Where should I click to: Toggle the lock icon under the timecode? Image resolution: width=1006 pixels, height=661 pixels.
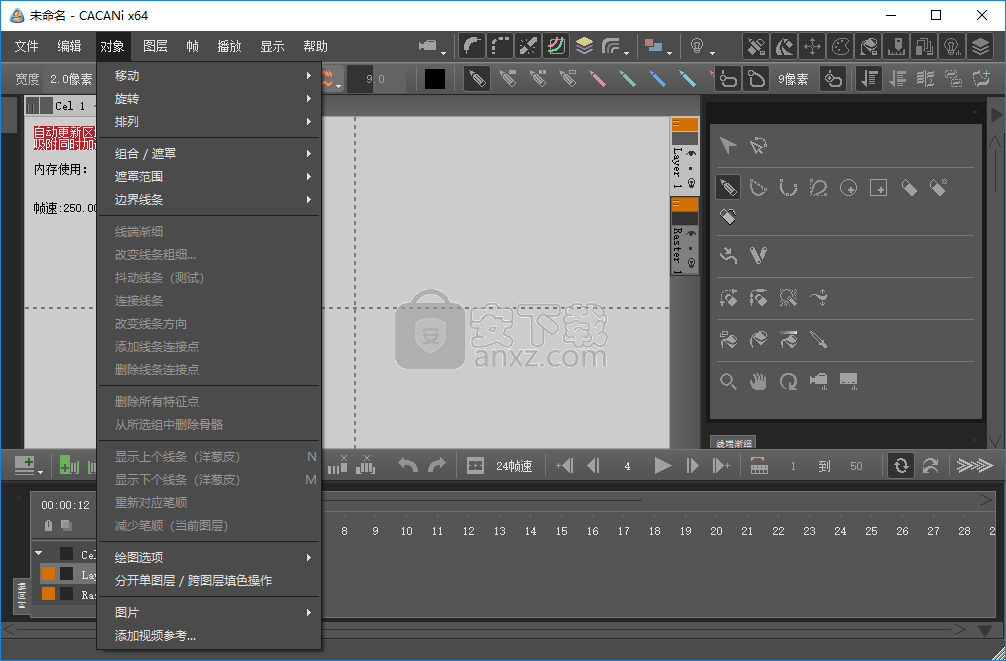click(49, 525)
